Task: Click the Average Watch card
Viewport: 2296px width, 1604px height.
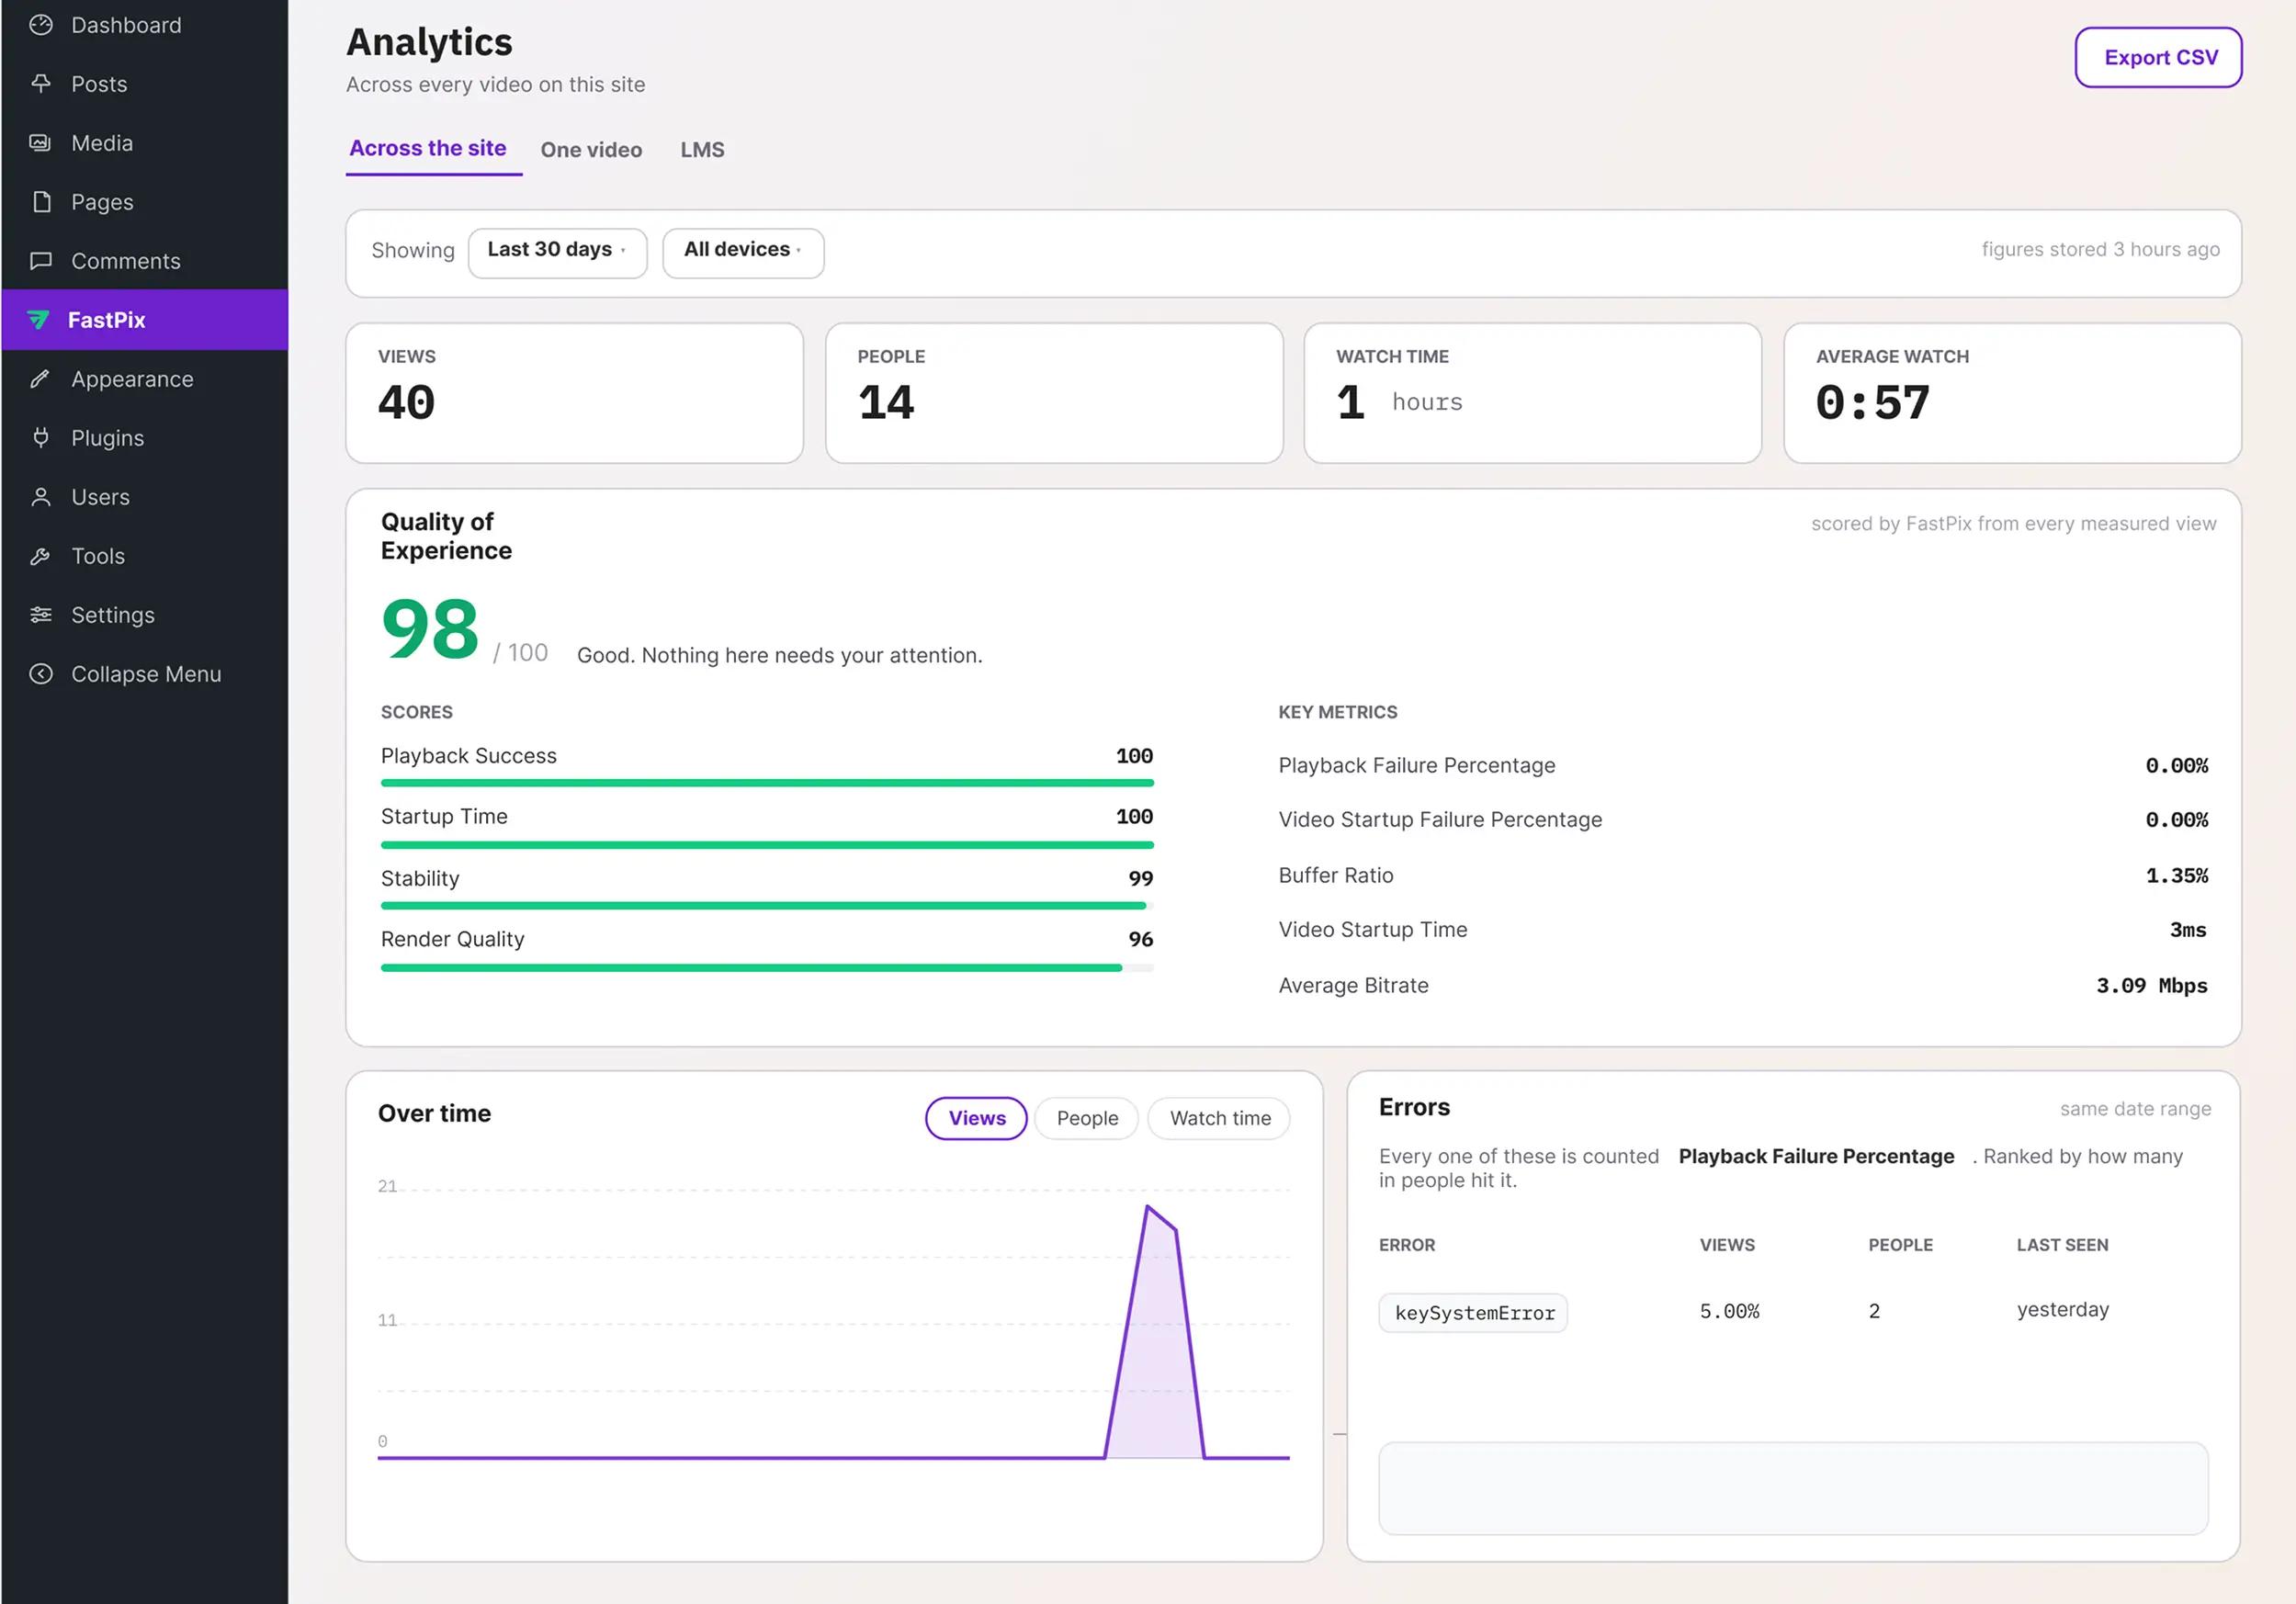Action: [x=2012, y=393]
